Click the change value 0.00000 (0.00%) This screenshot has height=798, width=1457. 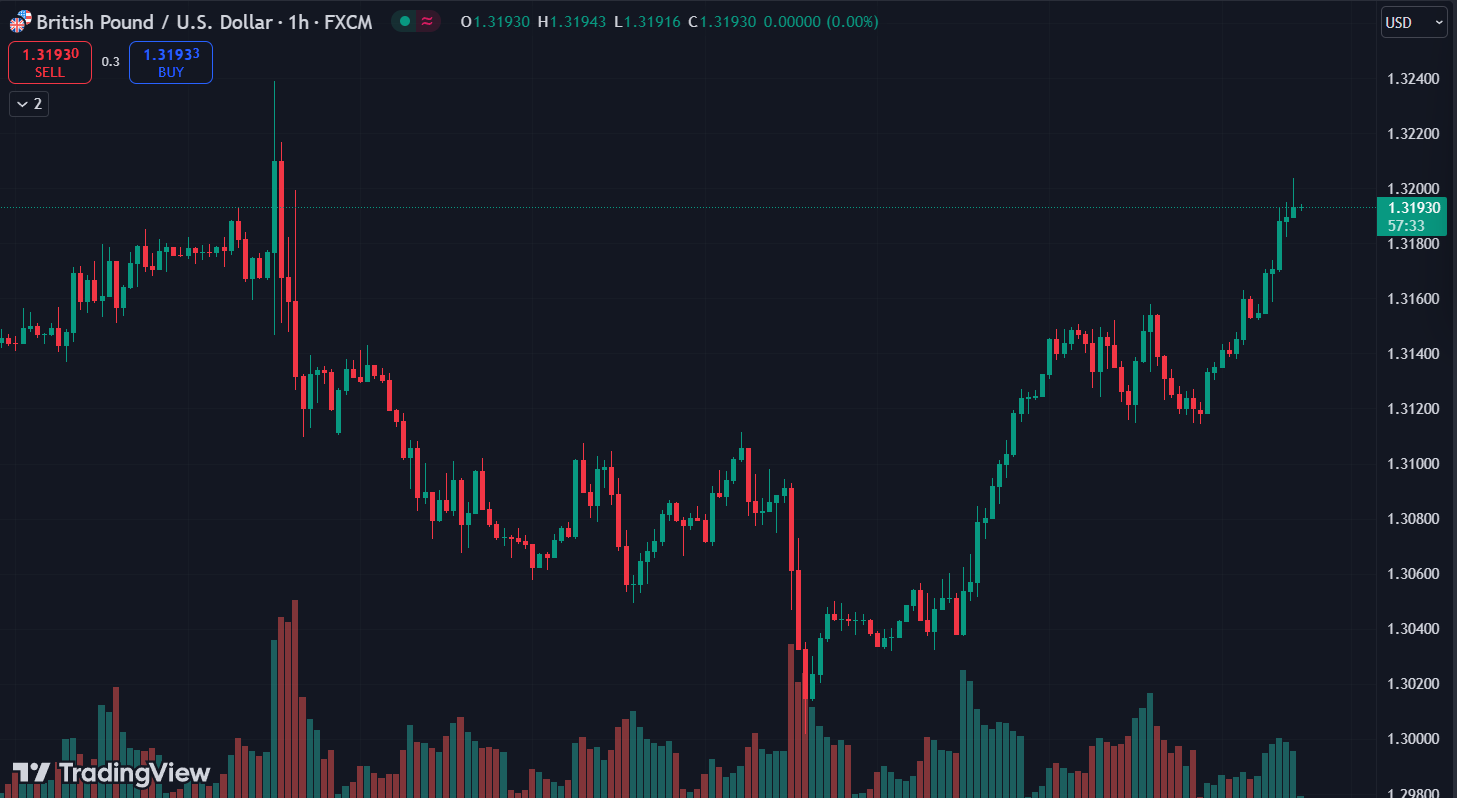point(821,21)
